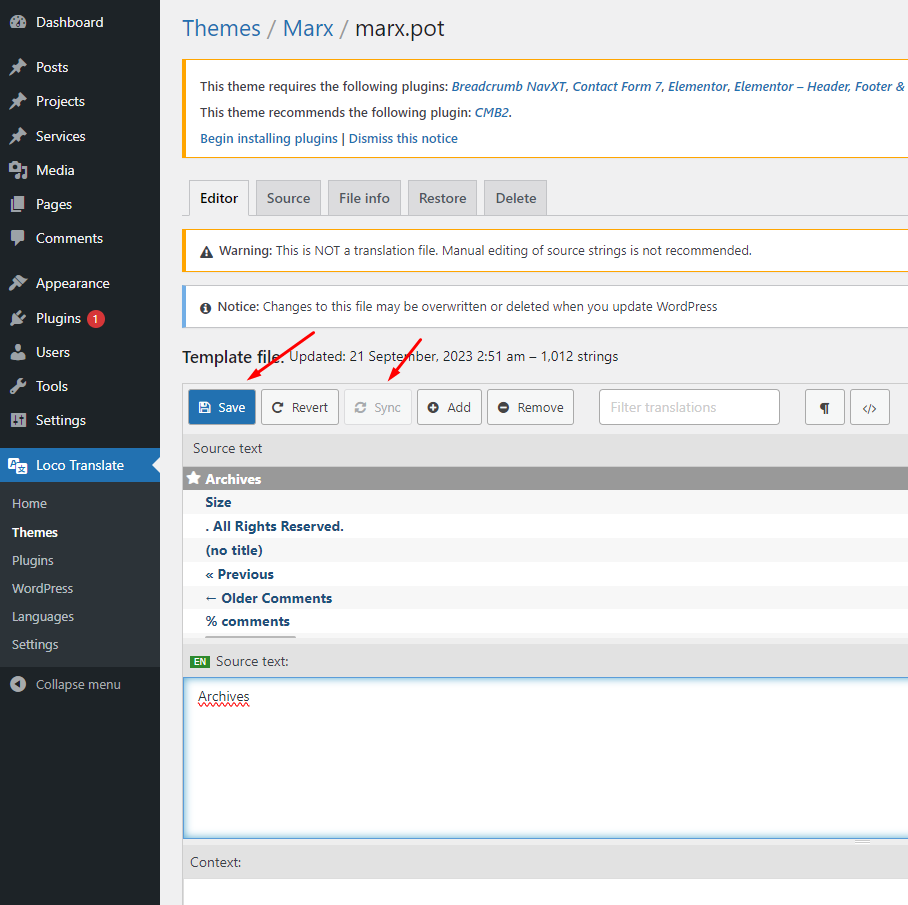Click the Plugins plug icon in sidebar
This screenshot has width=908, height=905.
point(18,318)
